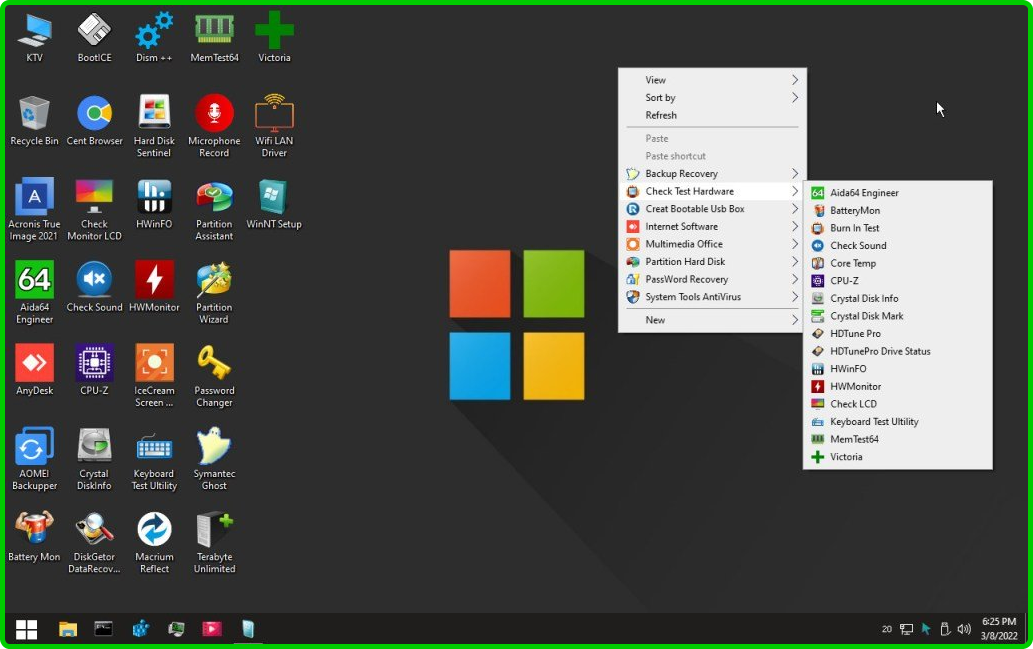1033x649 pixels.
Task: Click the USB device tray icon
Action: [x=945, y=629]
